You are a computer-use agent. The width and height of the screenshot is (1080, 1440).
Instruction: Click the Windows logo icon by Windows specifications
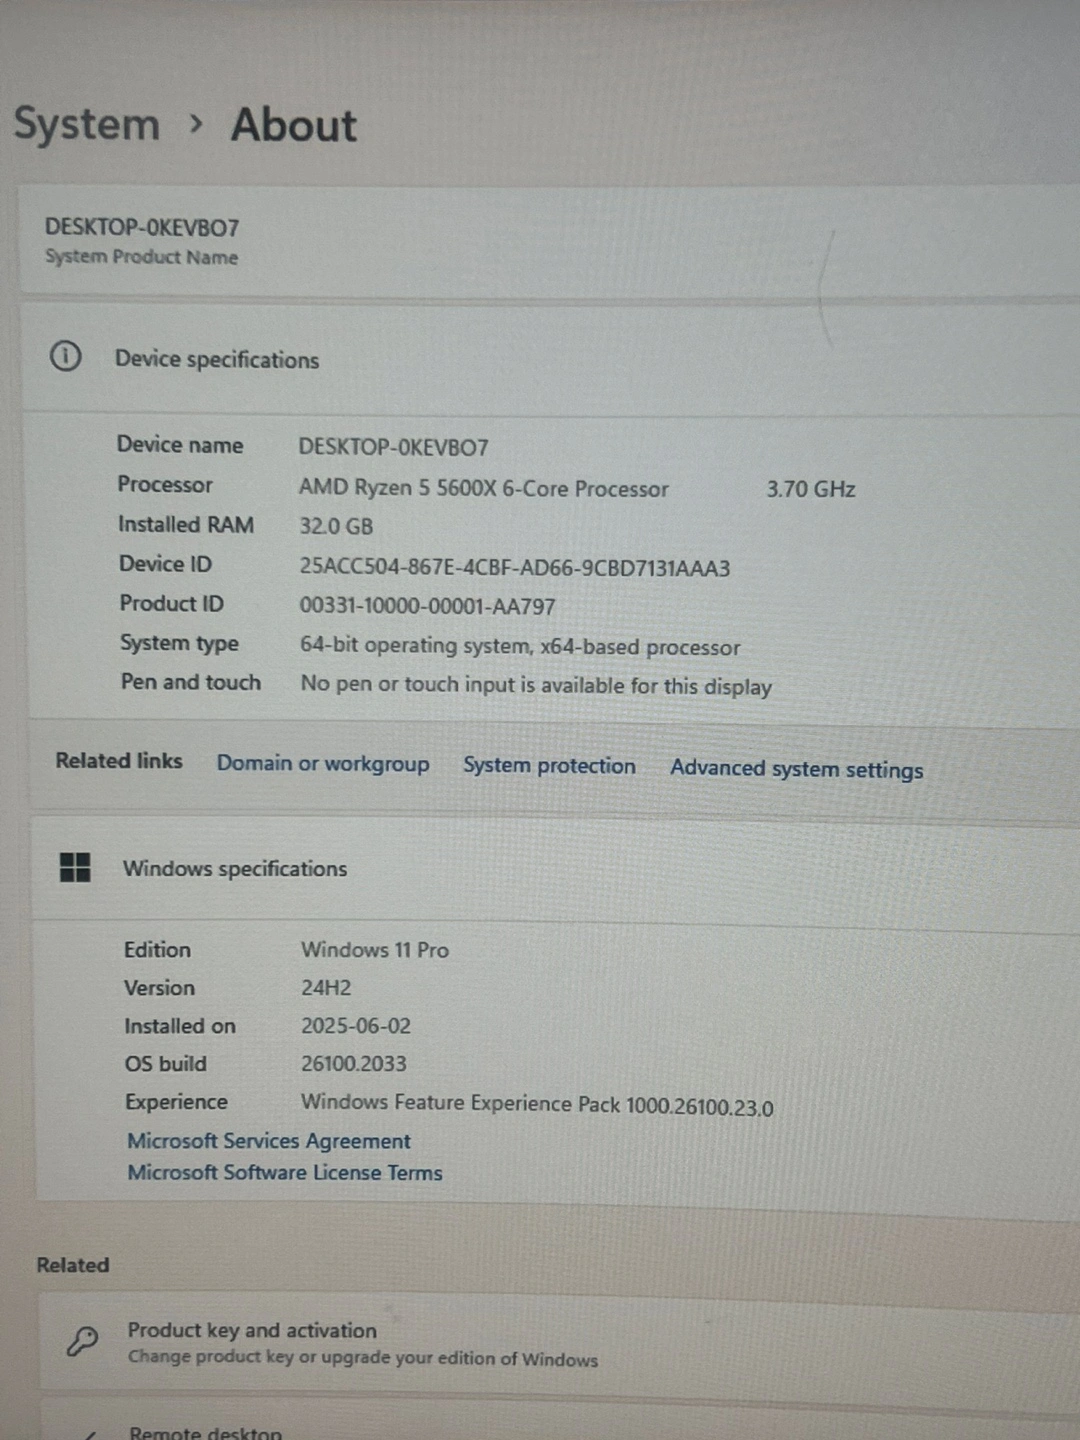point(75,867)
